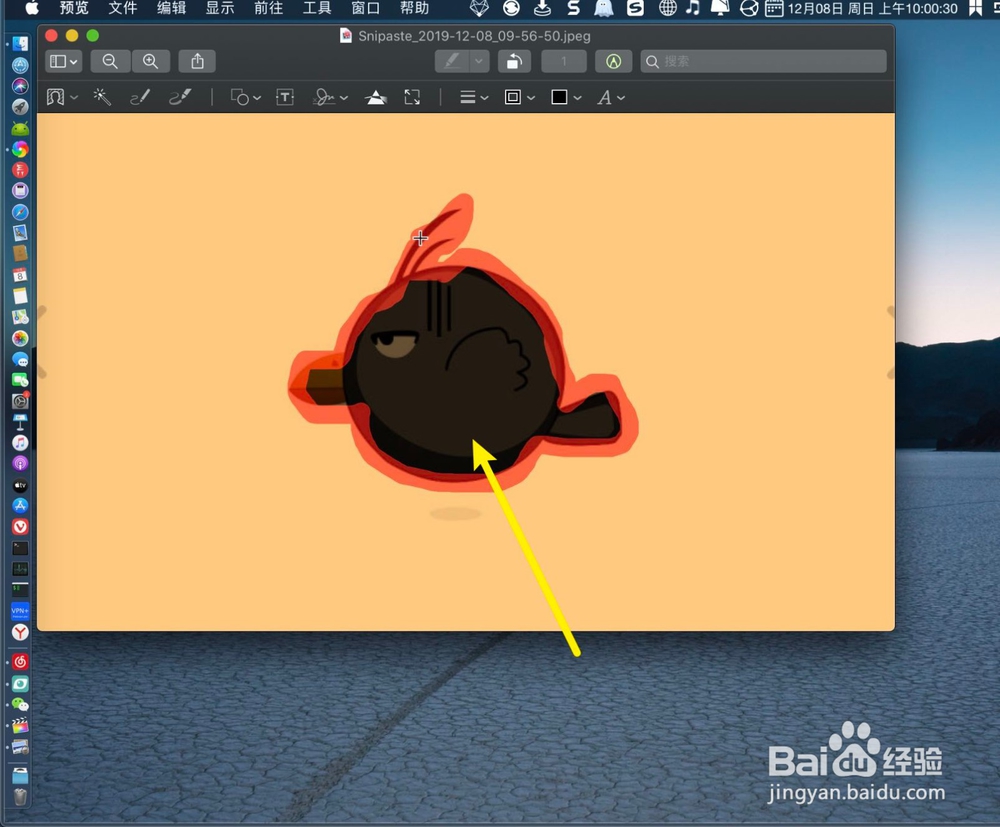Screen dimensions: 1000x827
Task: Click the ghost menu bar icon
Action: tap(603, 8)
